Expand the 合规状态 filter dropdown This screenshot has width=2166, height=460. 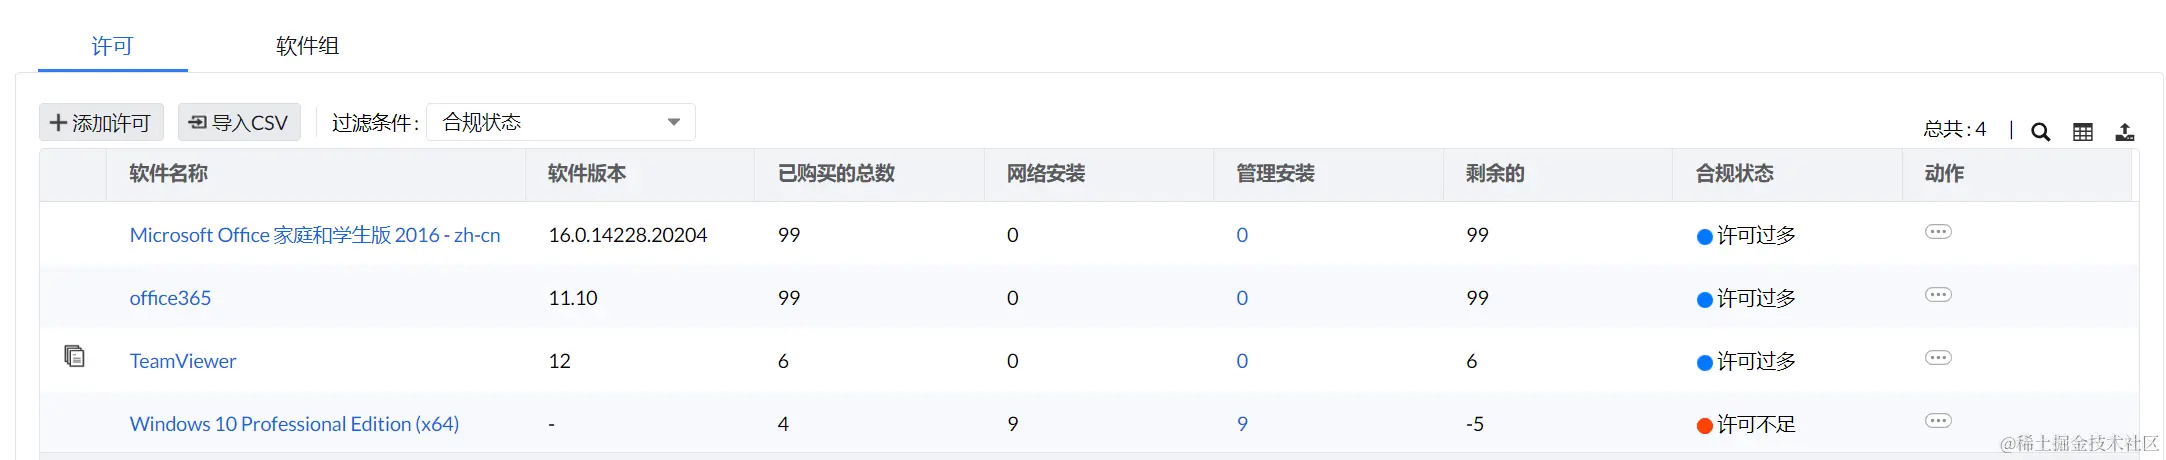[x=561, y=122]
